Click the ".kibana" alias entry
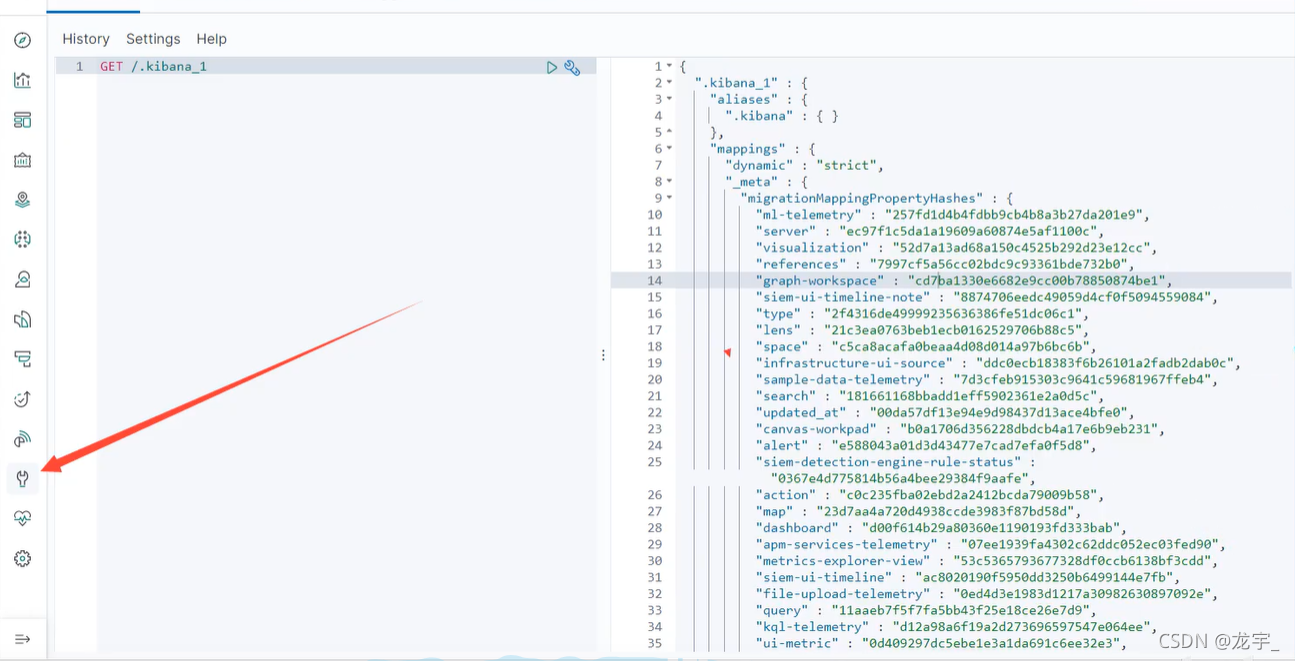Viewport: 1295px width, 661px height. tap(781, 116)
